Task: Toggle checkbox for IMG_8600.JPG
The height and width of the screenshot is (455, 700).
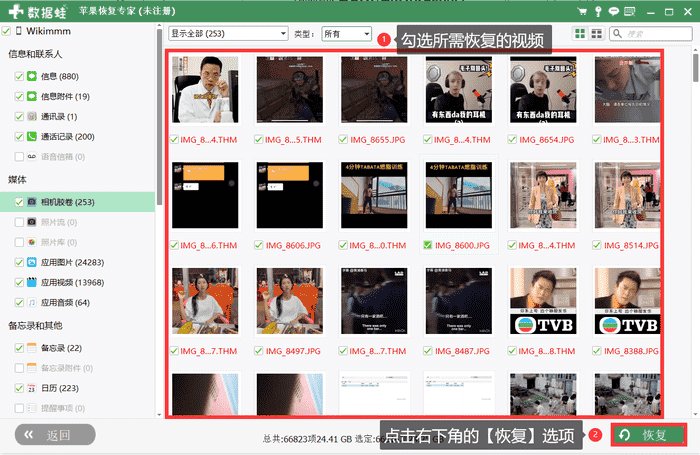Action: pos(427,245)
